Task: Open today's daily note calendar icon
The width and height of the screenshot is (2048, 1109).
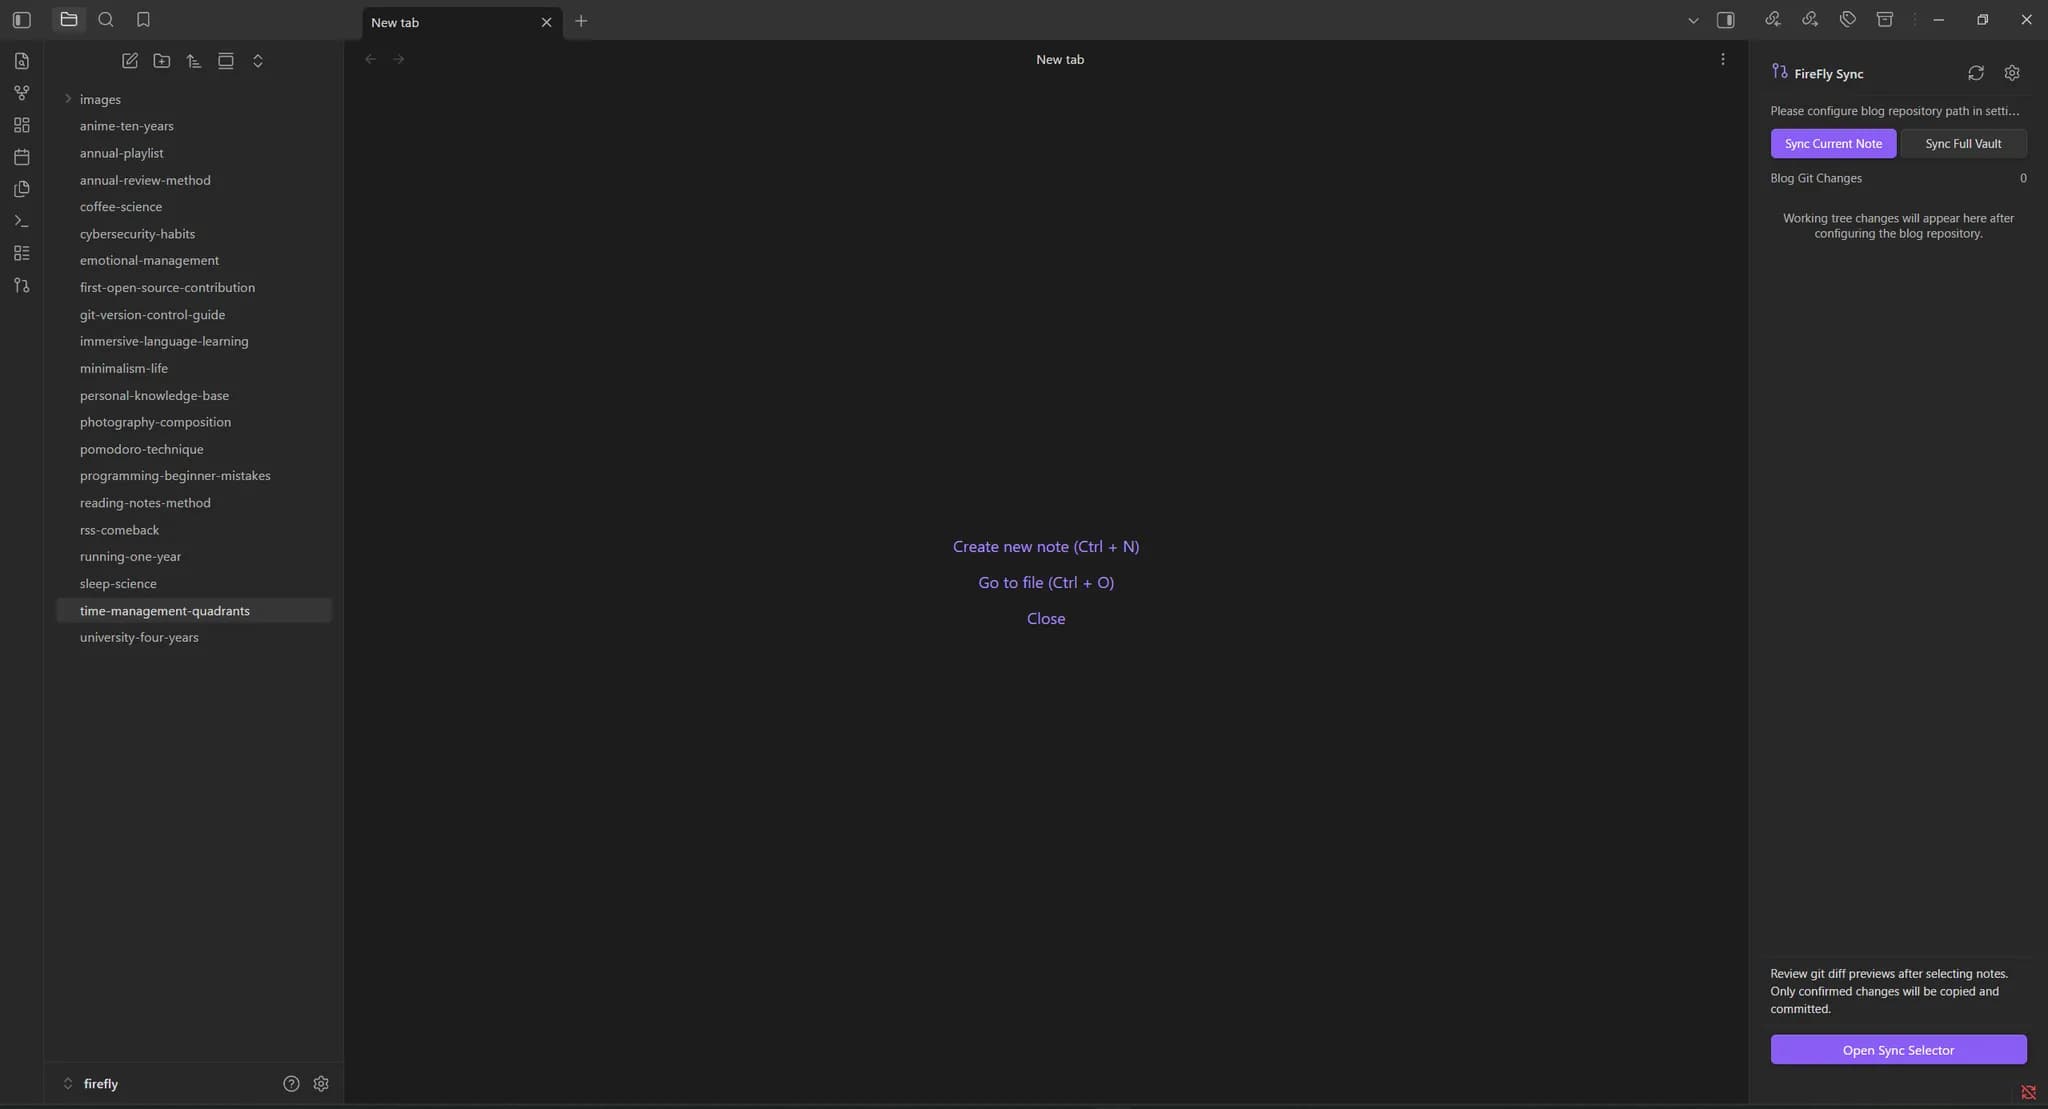Action: click(21, 157)
